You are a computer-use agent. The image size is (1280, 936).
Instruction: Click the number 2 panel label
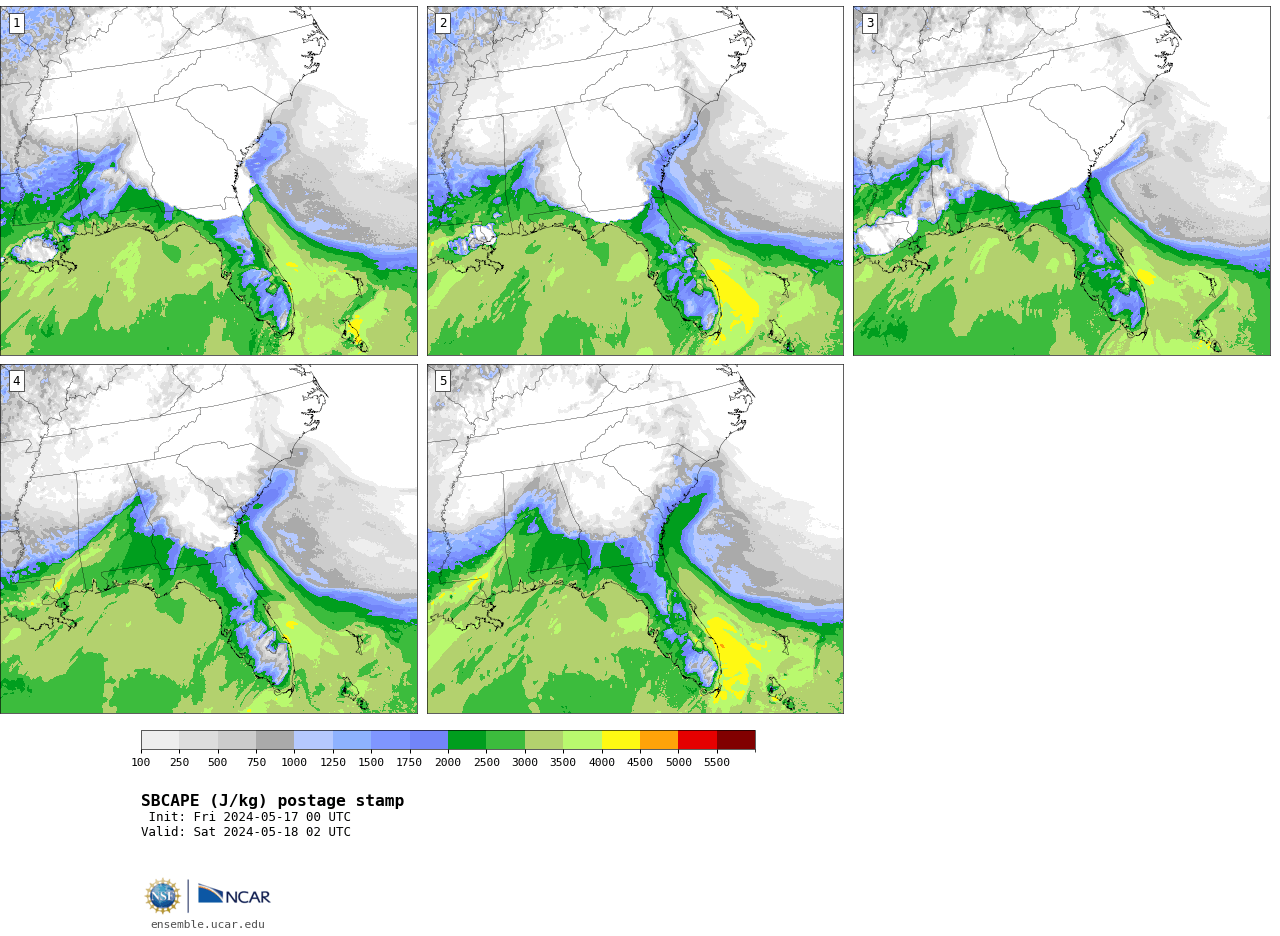(x=443, y=23)
